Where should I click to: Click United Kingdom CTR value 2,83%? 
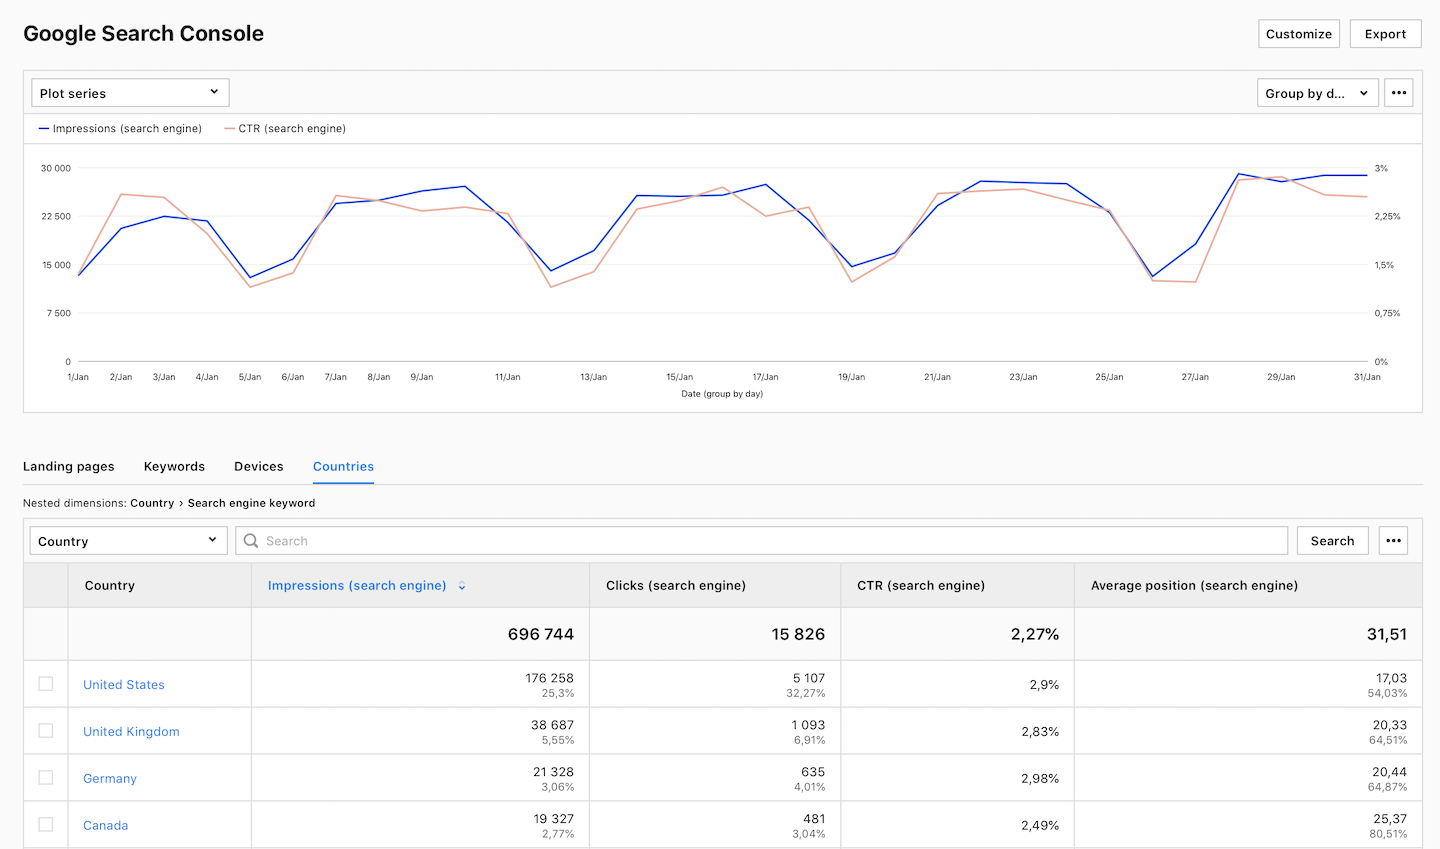pyautogui.click(x=1040, y=732)
